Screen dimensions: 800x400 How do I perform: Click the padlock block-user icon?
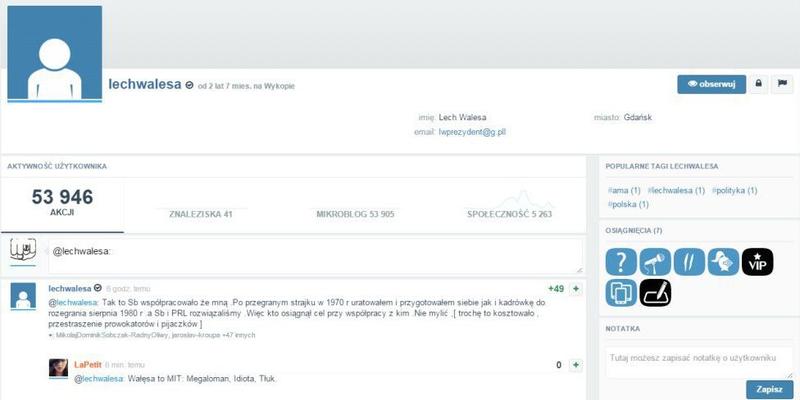click(x=758, y=84)
